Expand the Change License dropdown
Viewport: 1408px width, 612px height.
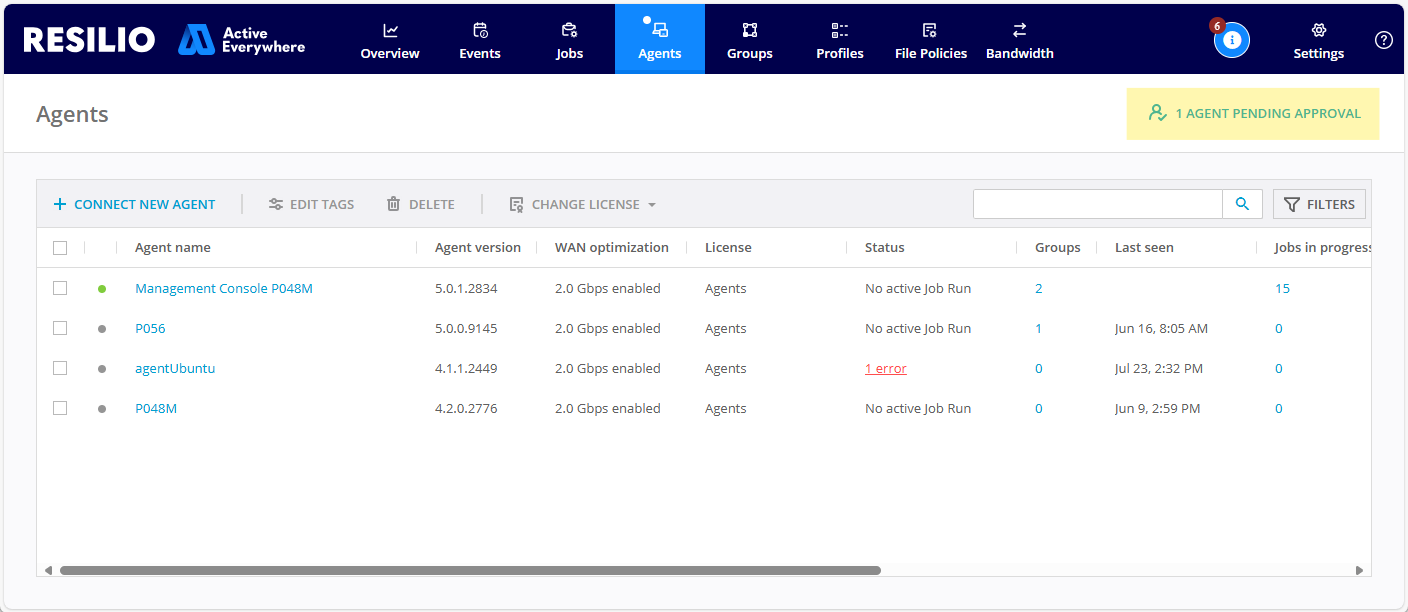click(x=583, y=204)
